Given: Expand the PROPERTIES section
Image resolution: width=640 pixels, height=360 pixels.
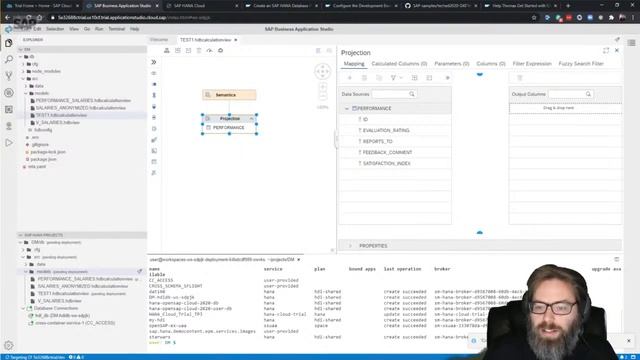Looking at the screenshot, I should pos(350,246).
